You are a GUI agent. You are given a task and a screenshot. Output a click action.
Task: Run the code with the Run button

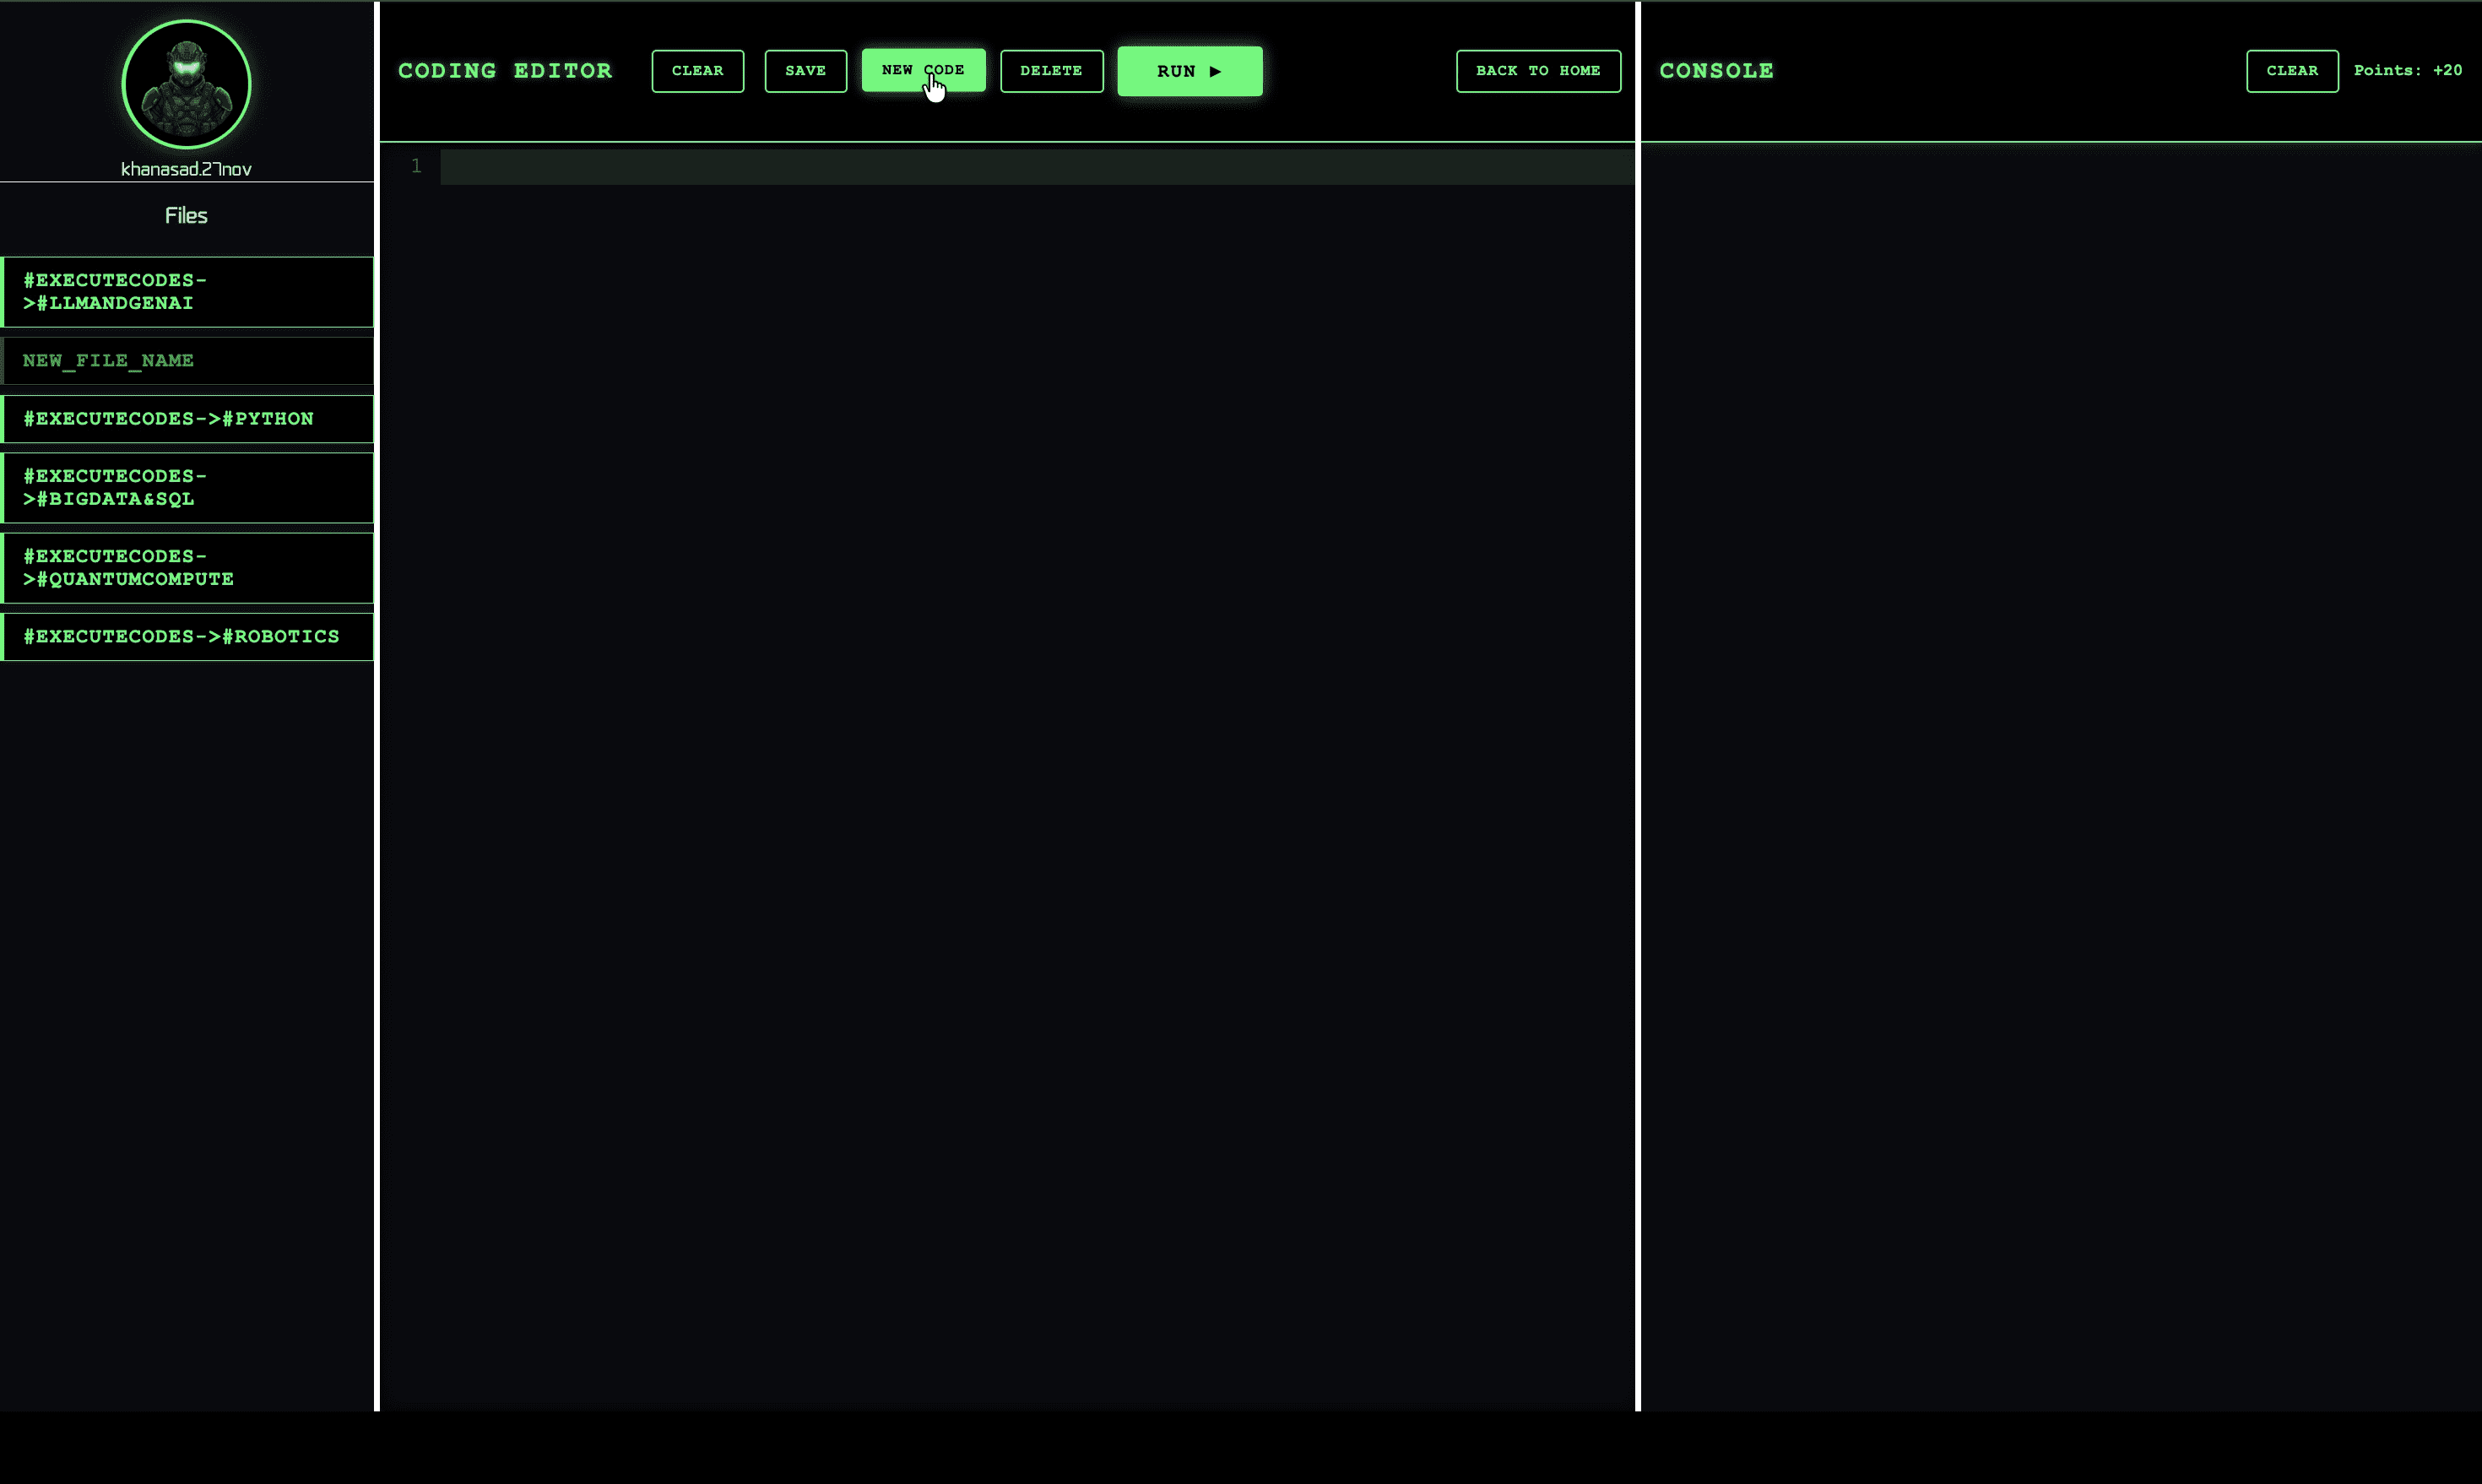pos(1189,71)
